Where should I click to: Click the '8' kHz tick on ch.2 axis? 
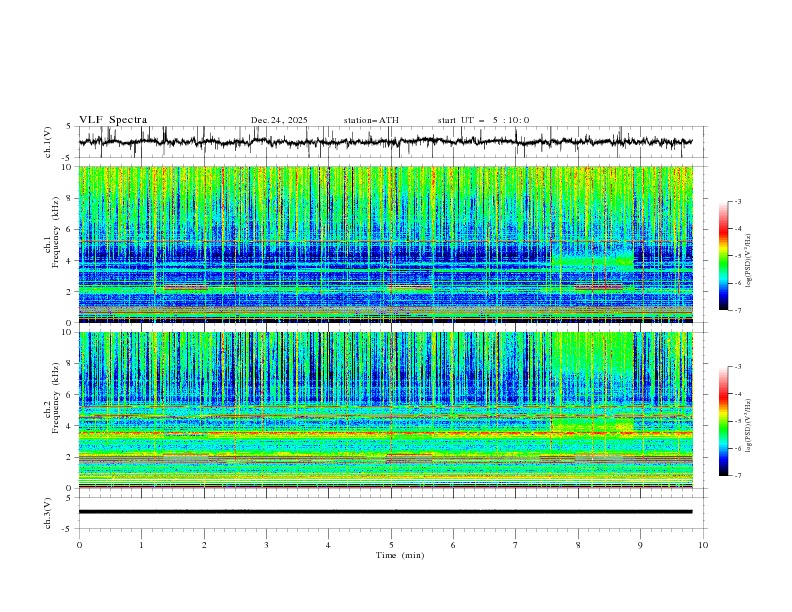click(x=71, y=364)
